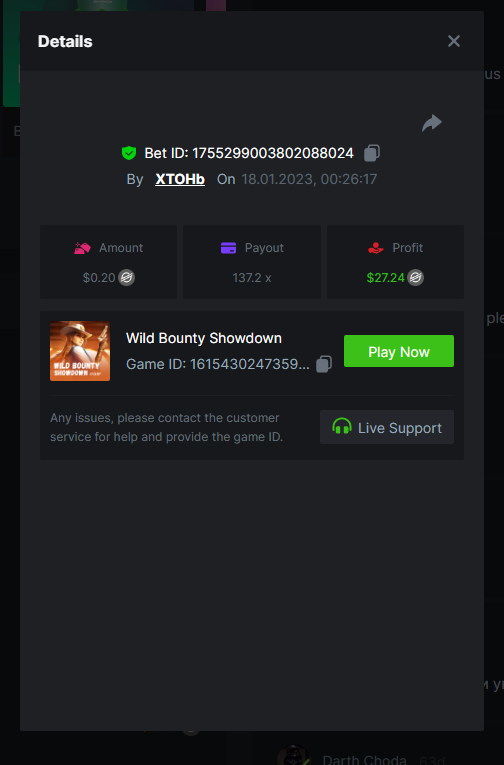
Task: Click the Profit currency coin icon
Action: 416,278
